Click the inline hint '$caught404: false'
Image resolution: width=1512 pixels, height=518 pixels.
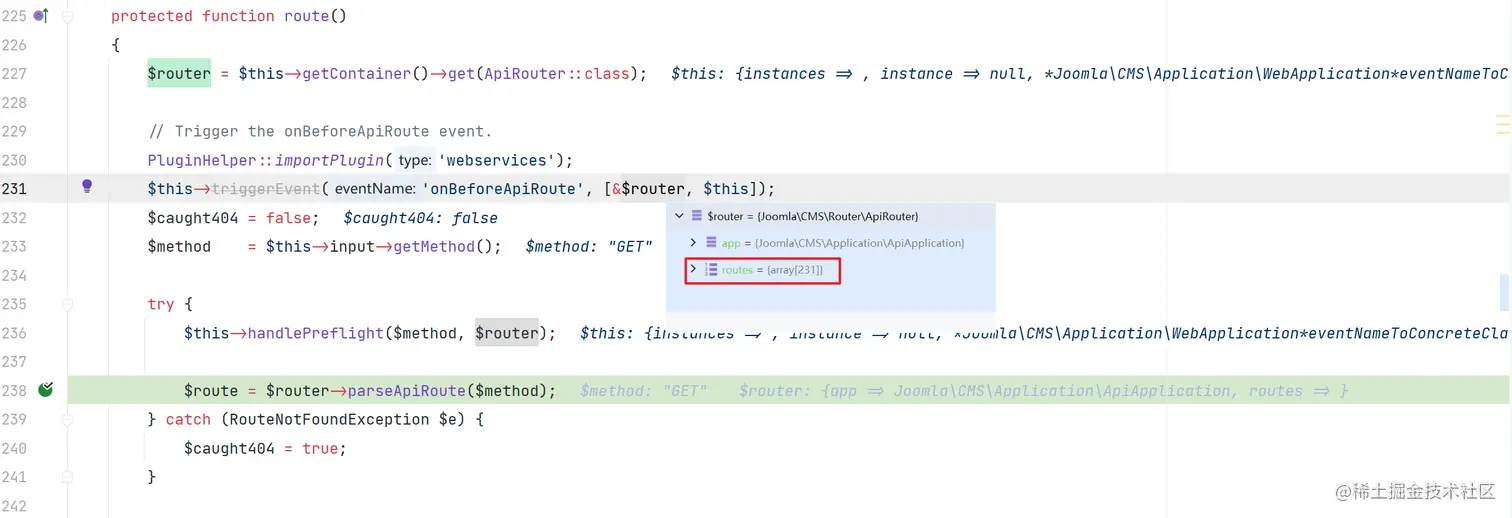pos(421,218)
